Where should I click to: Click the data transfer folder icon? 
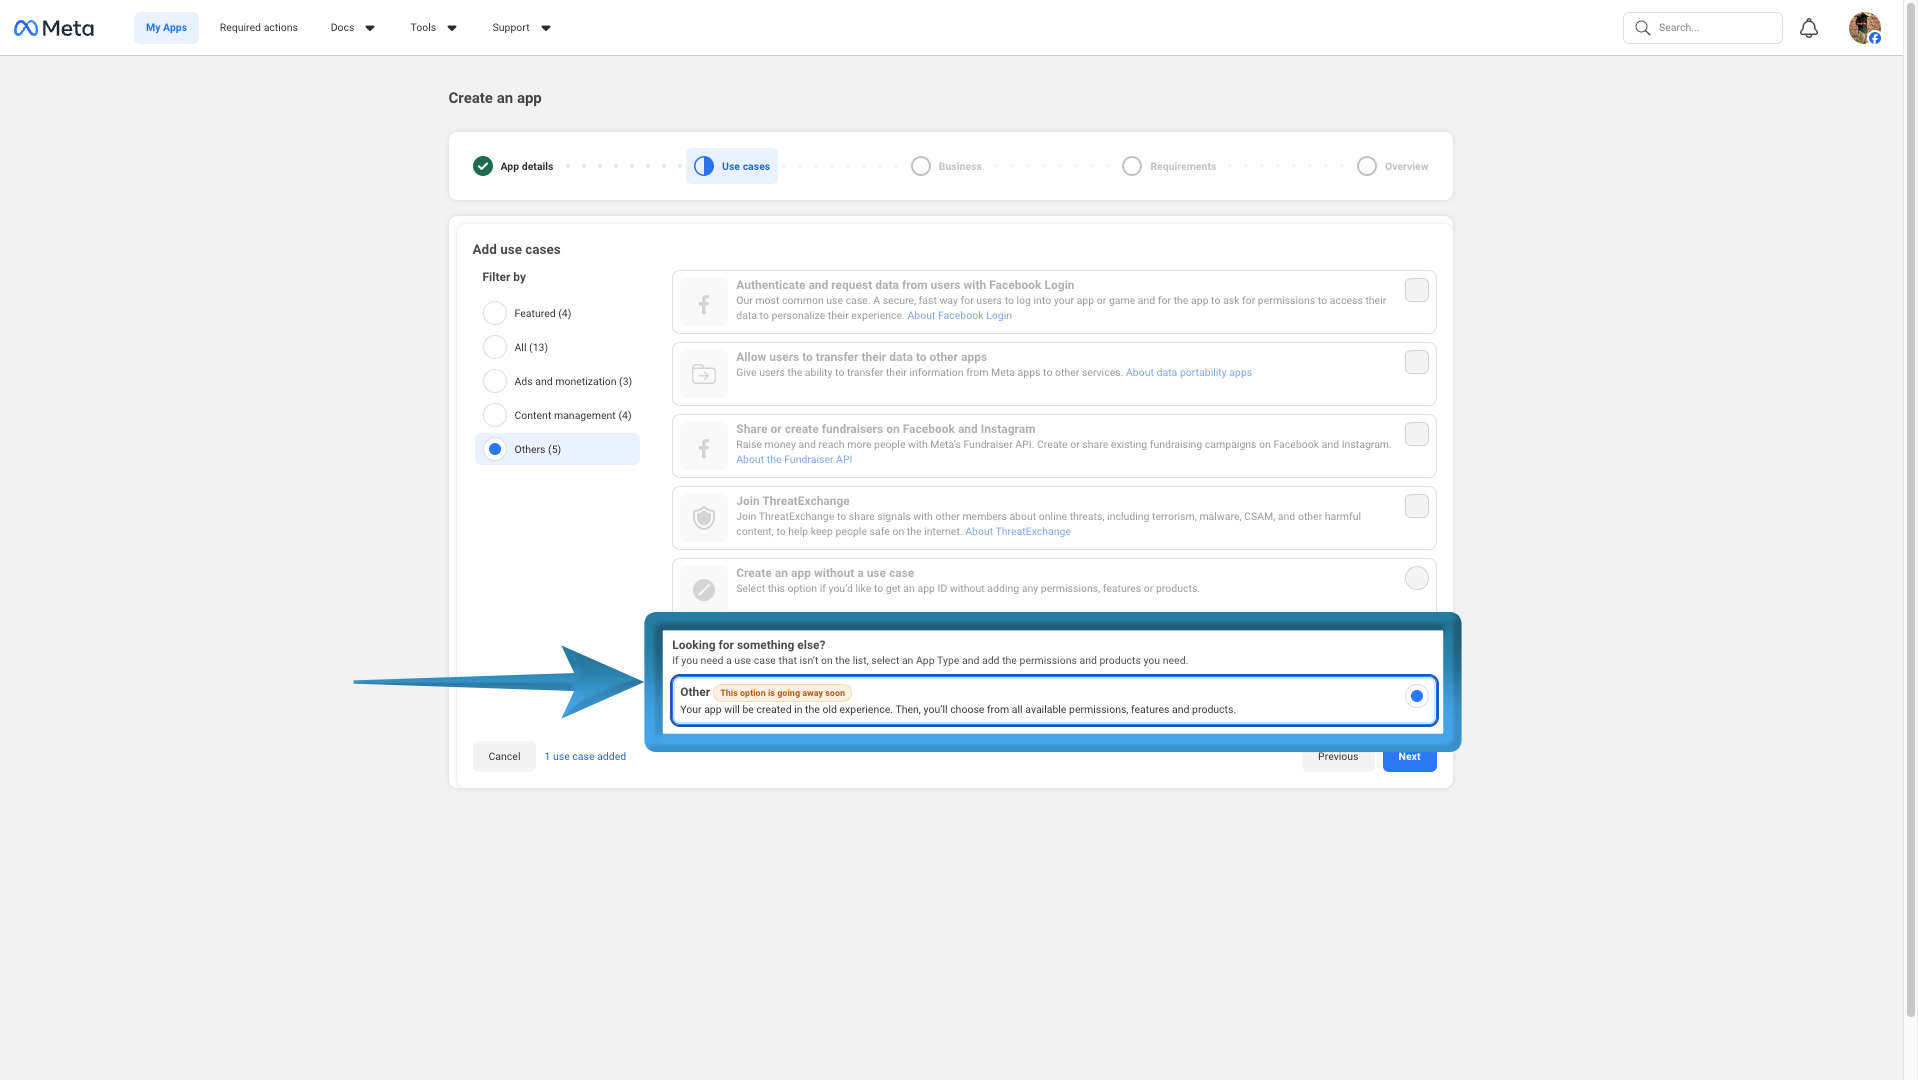click(x=704, y=374)
